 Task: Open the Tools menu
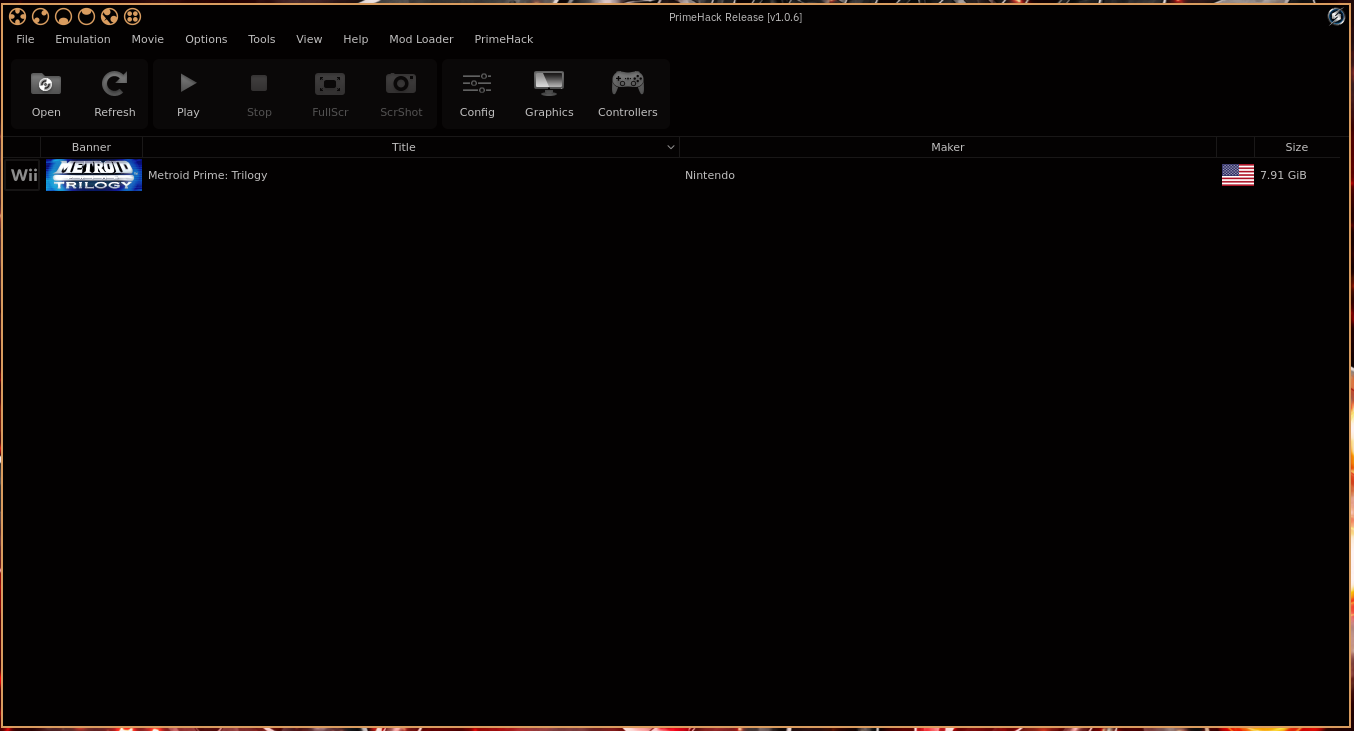point(262,39)
